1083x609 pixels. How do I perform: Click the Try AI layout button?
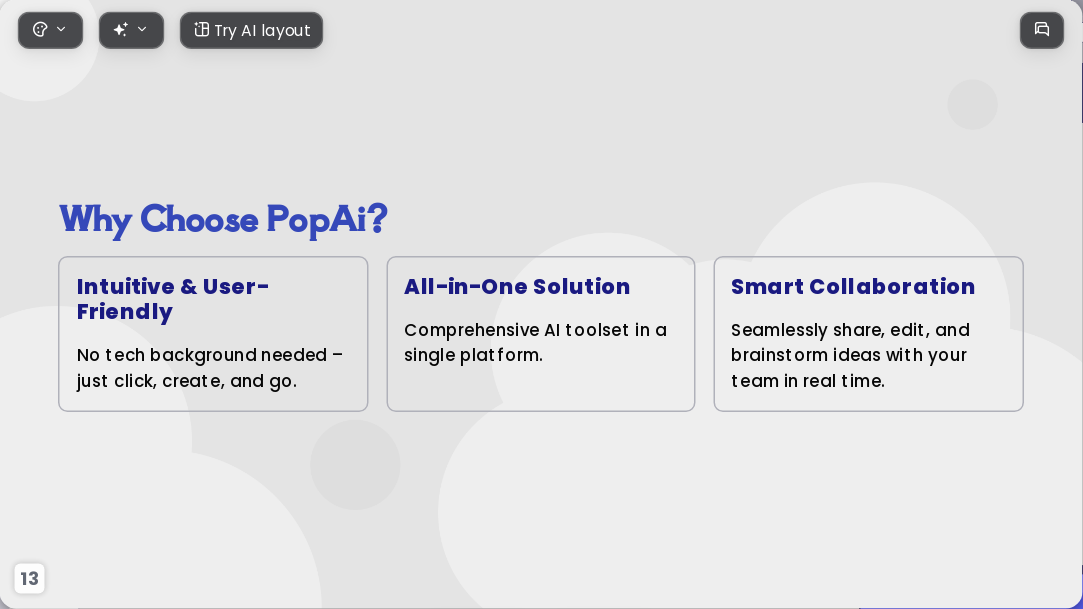coord(251,30)
